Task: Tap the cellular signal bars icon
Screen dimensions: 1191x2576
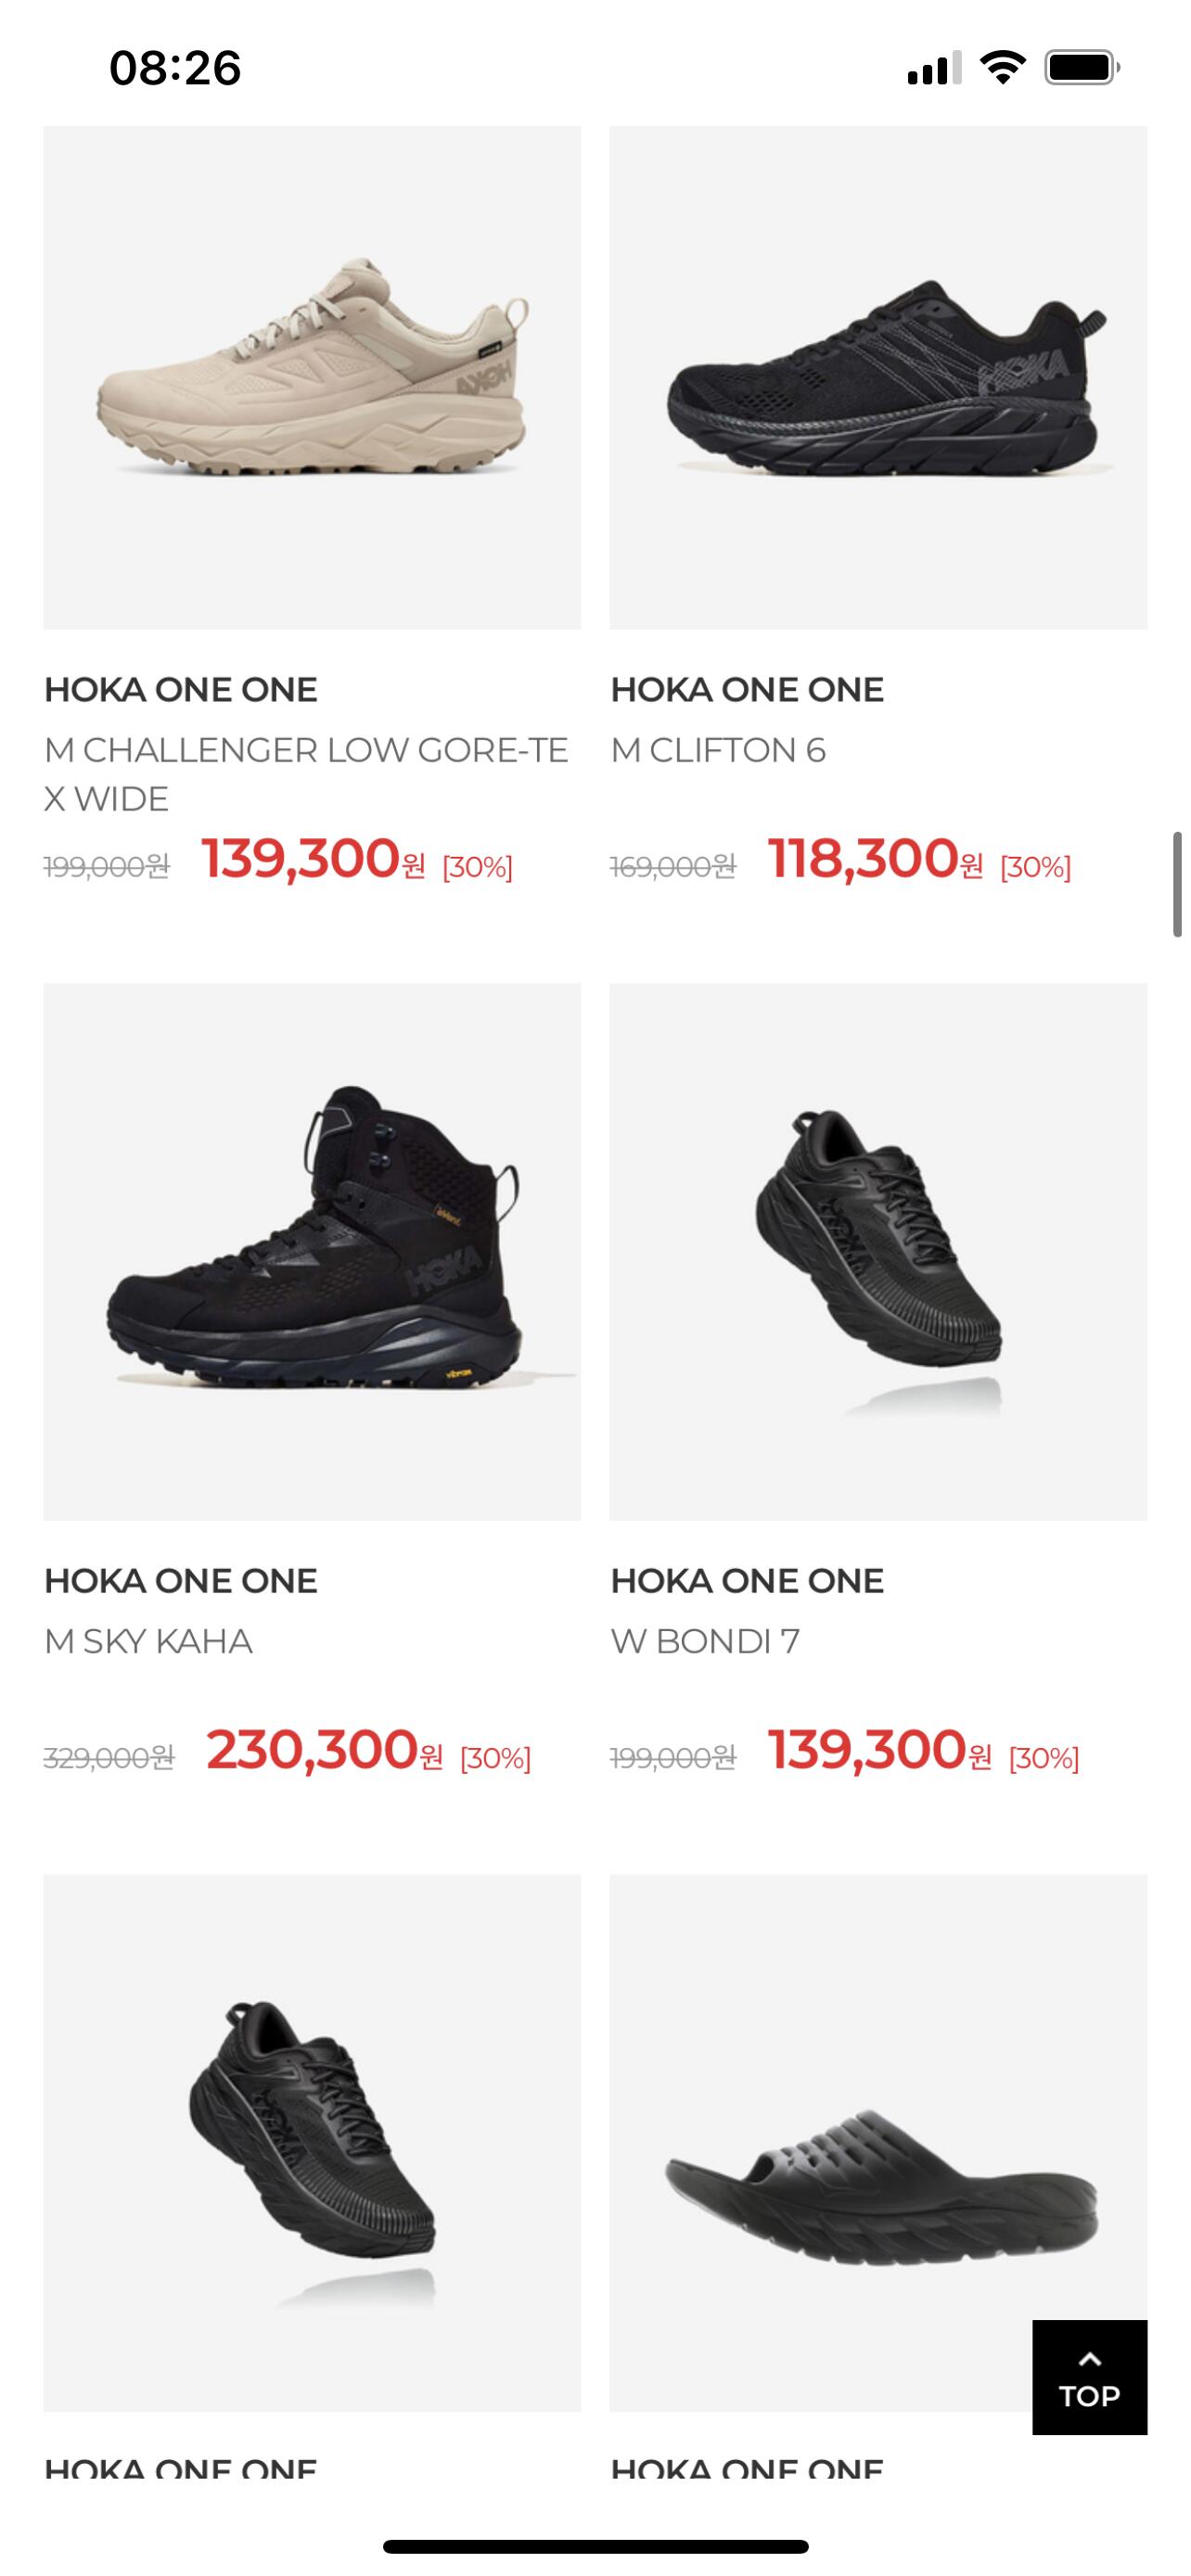Action: coord(934,68)
